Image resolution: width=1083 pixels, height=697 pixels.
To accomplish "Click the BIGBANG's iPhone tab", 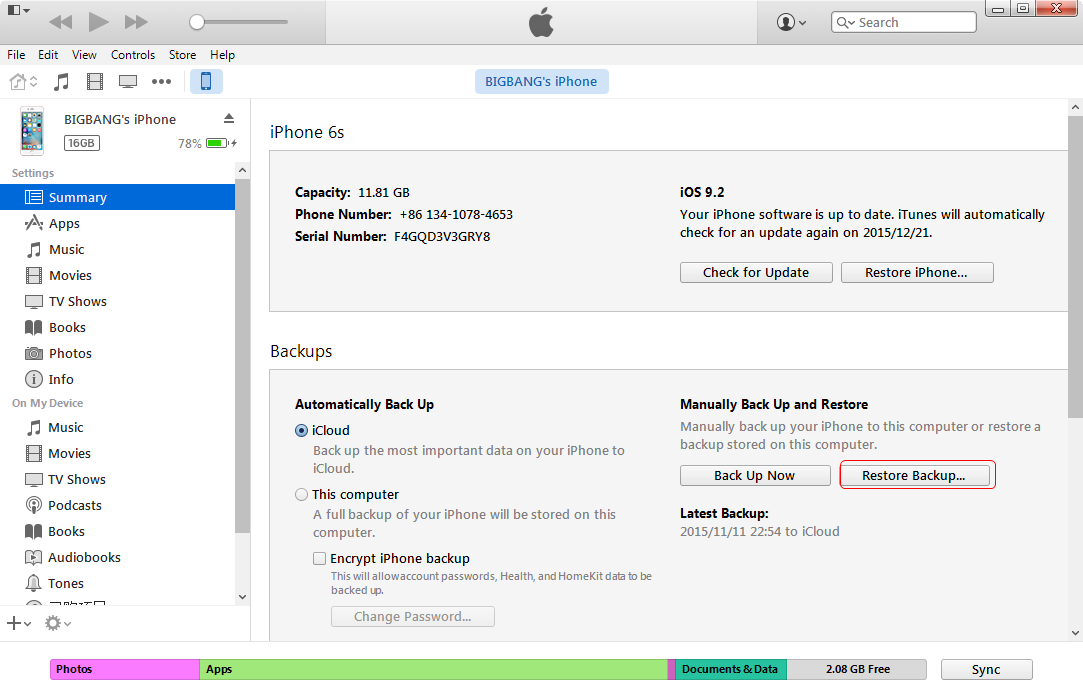I will pyautogui.click(x=541, y=82).
